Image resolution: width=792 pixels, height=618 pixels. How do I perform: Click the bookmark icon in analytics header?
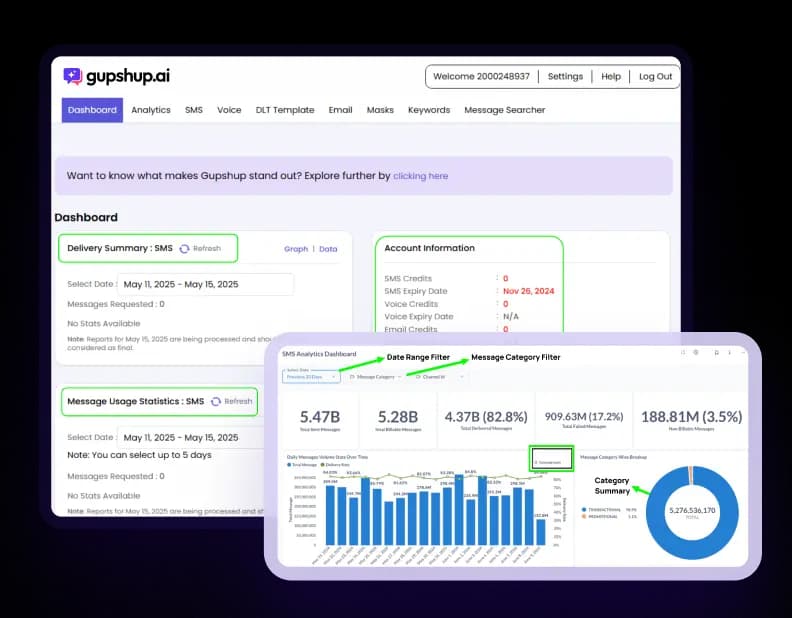(716, 352)
